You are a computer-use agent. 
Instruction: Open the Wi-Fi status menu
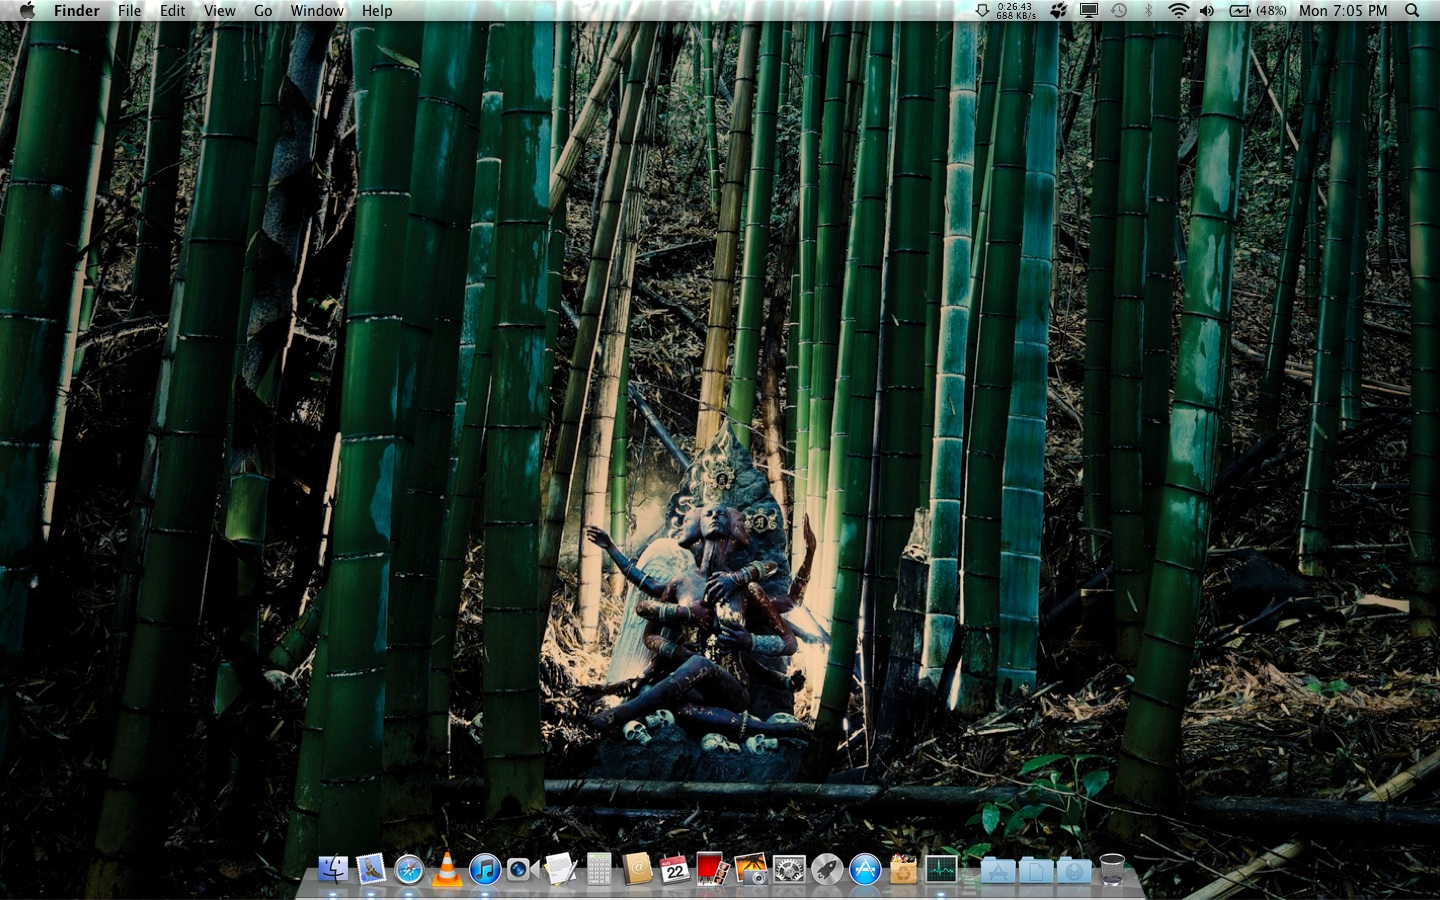(1179, 11)
